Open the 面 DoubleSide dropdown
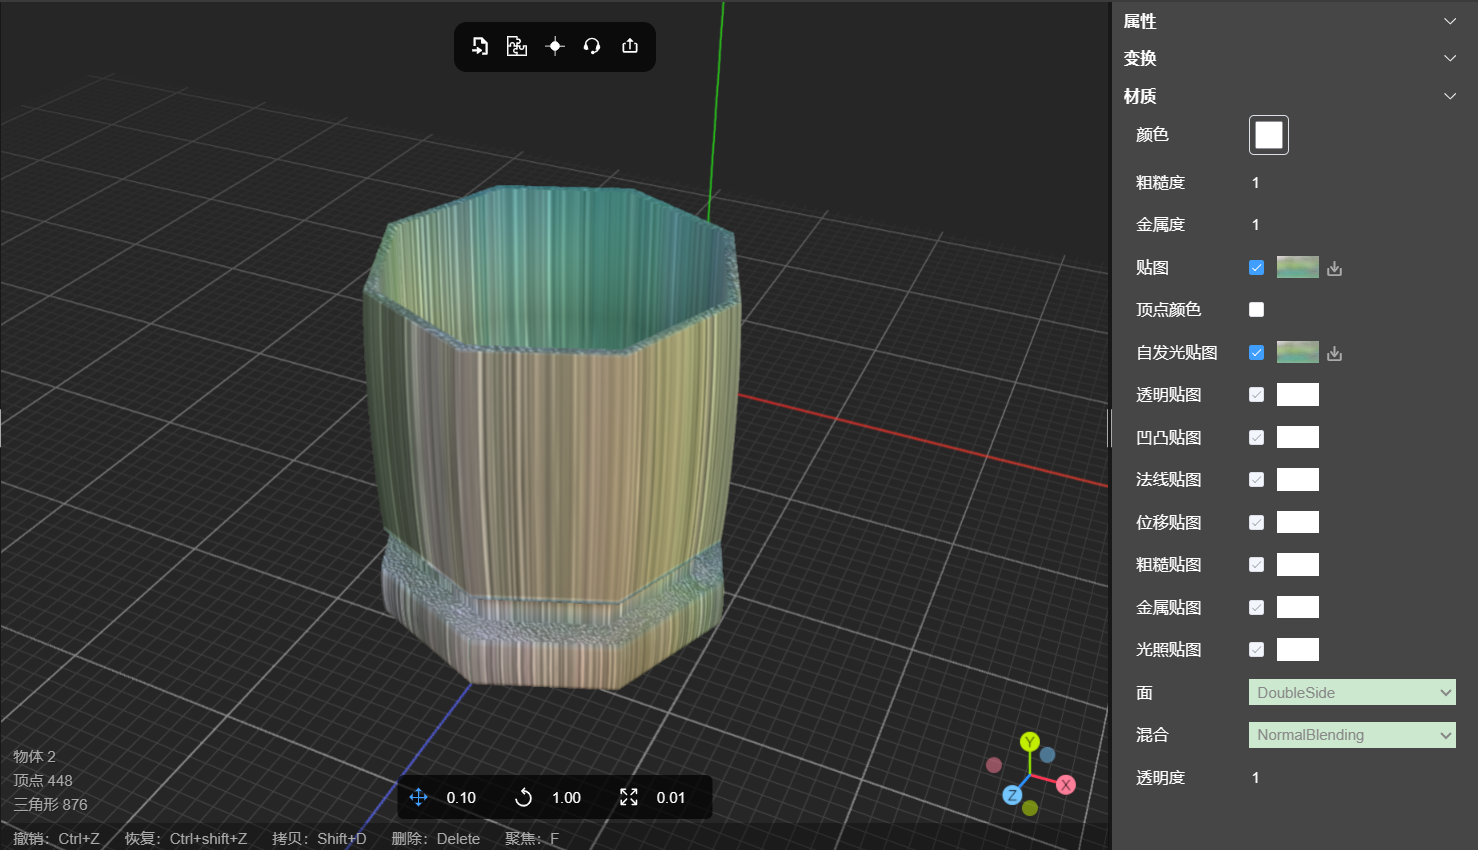This screenshot has height=850, width=1478. 1352,692
